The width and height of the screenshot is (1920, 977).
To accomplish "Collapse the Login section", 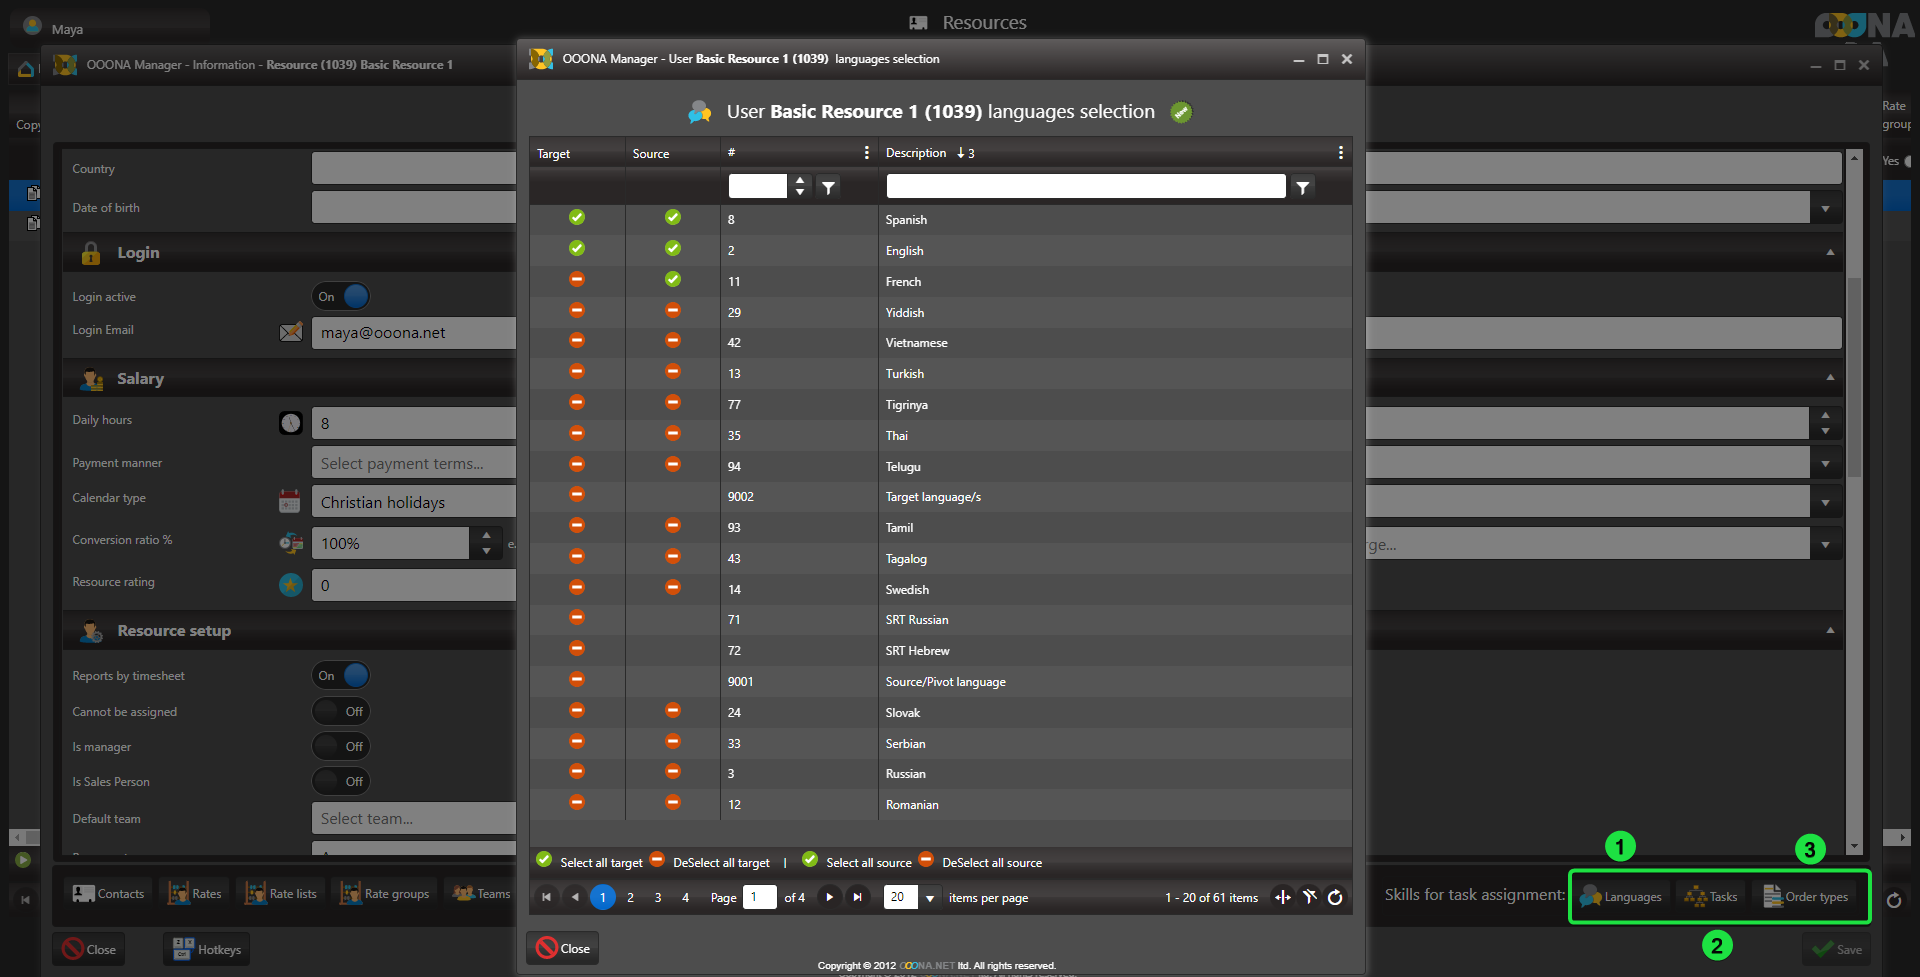I will (1830, 252).
